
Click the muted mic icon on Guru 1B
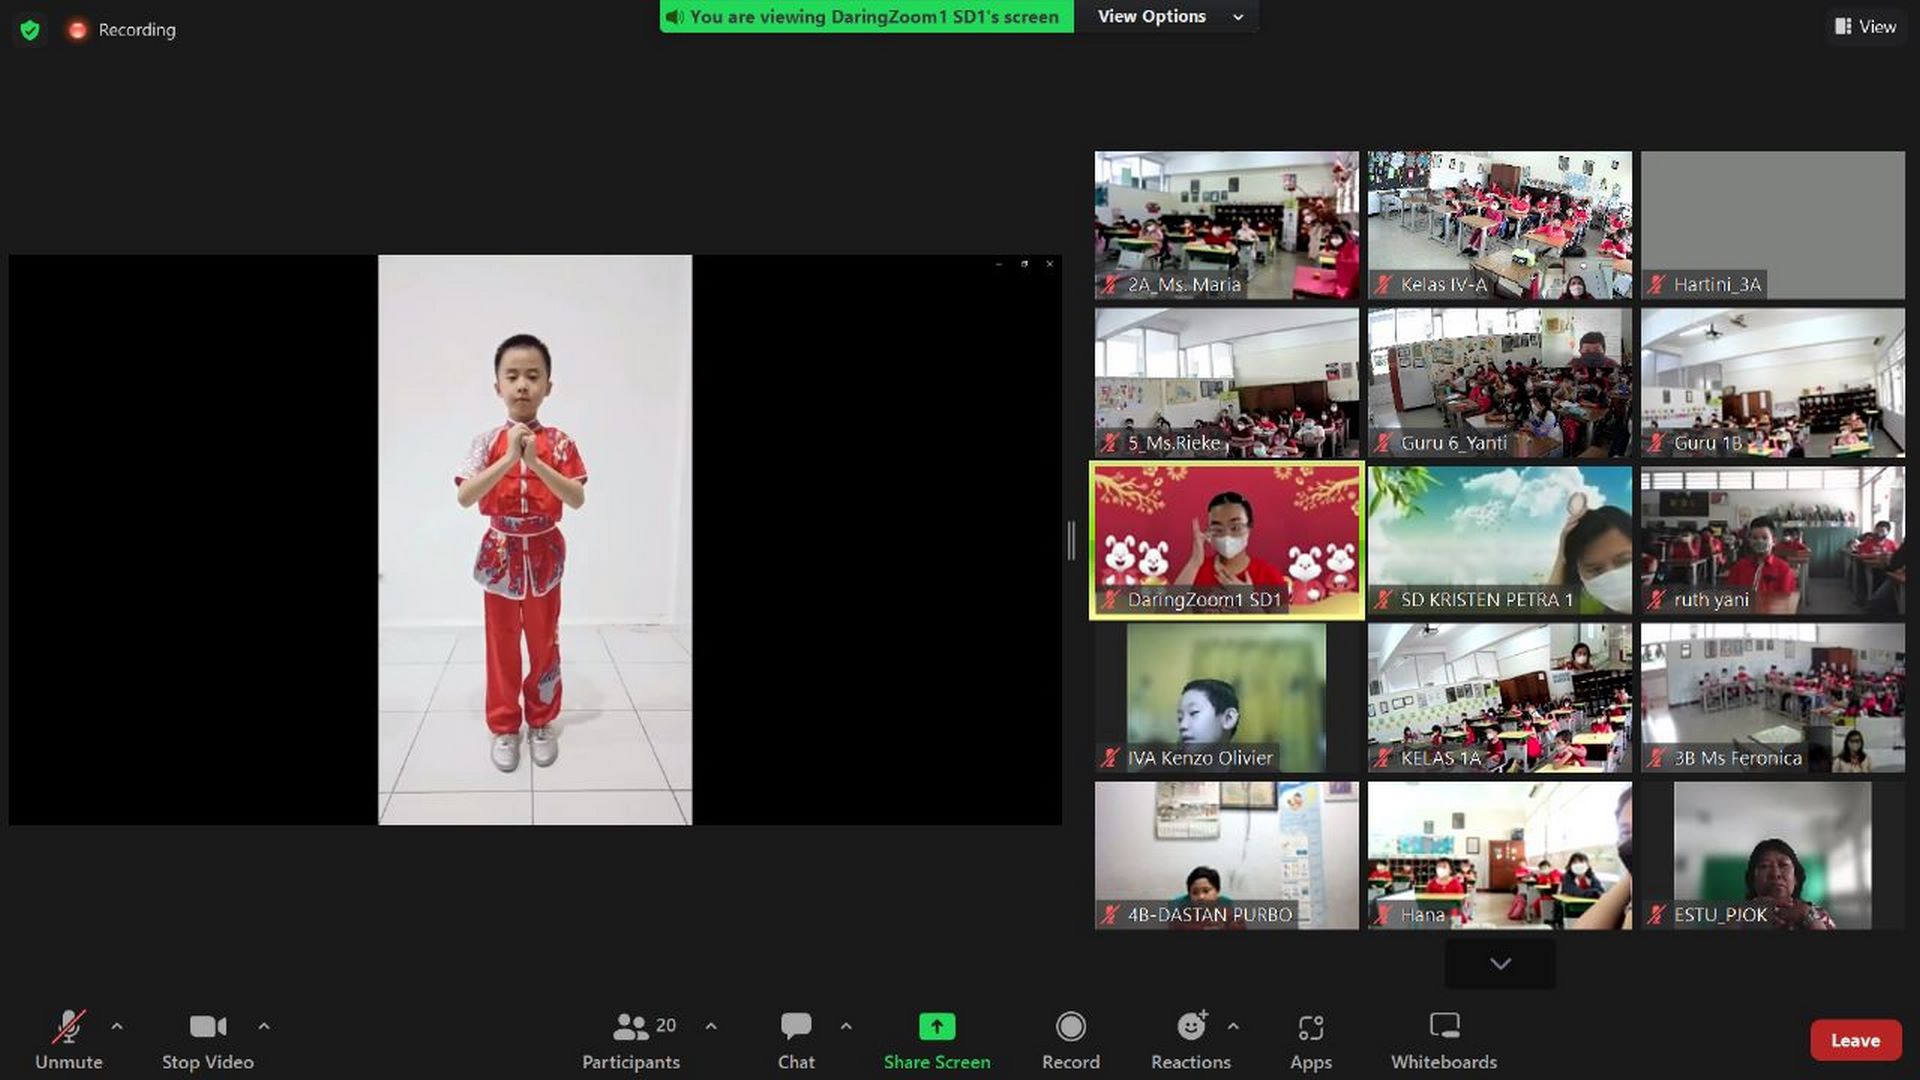(1656, 442)
